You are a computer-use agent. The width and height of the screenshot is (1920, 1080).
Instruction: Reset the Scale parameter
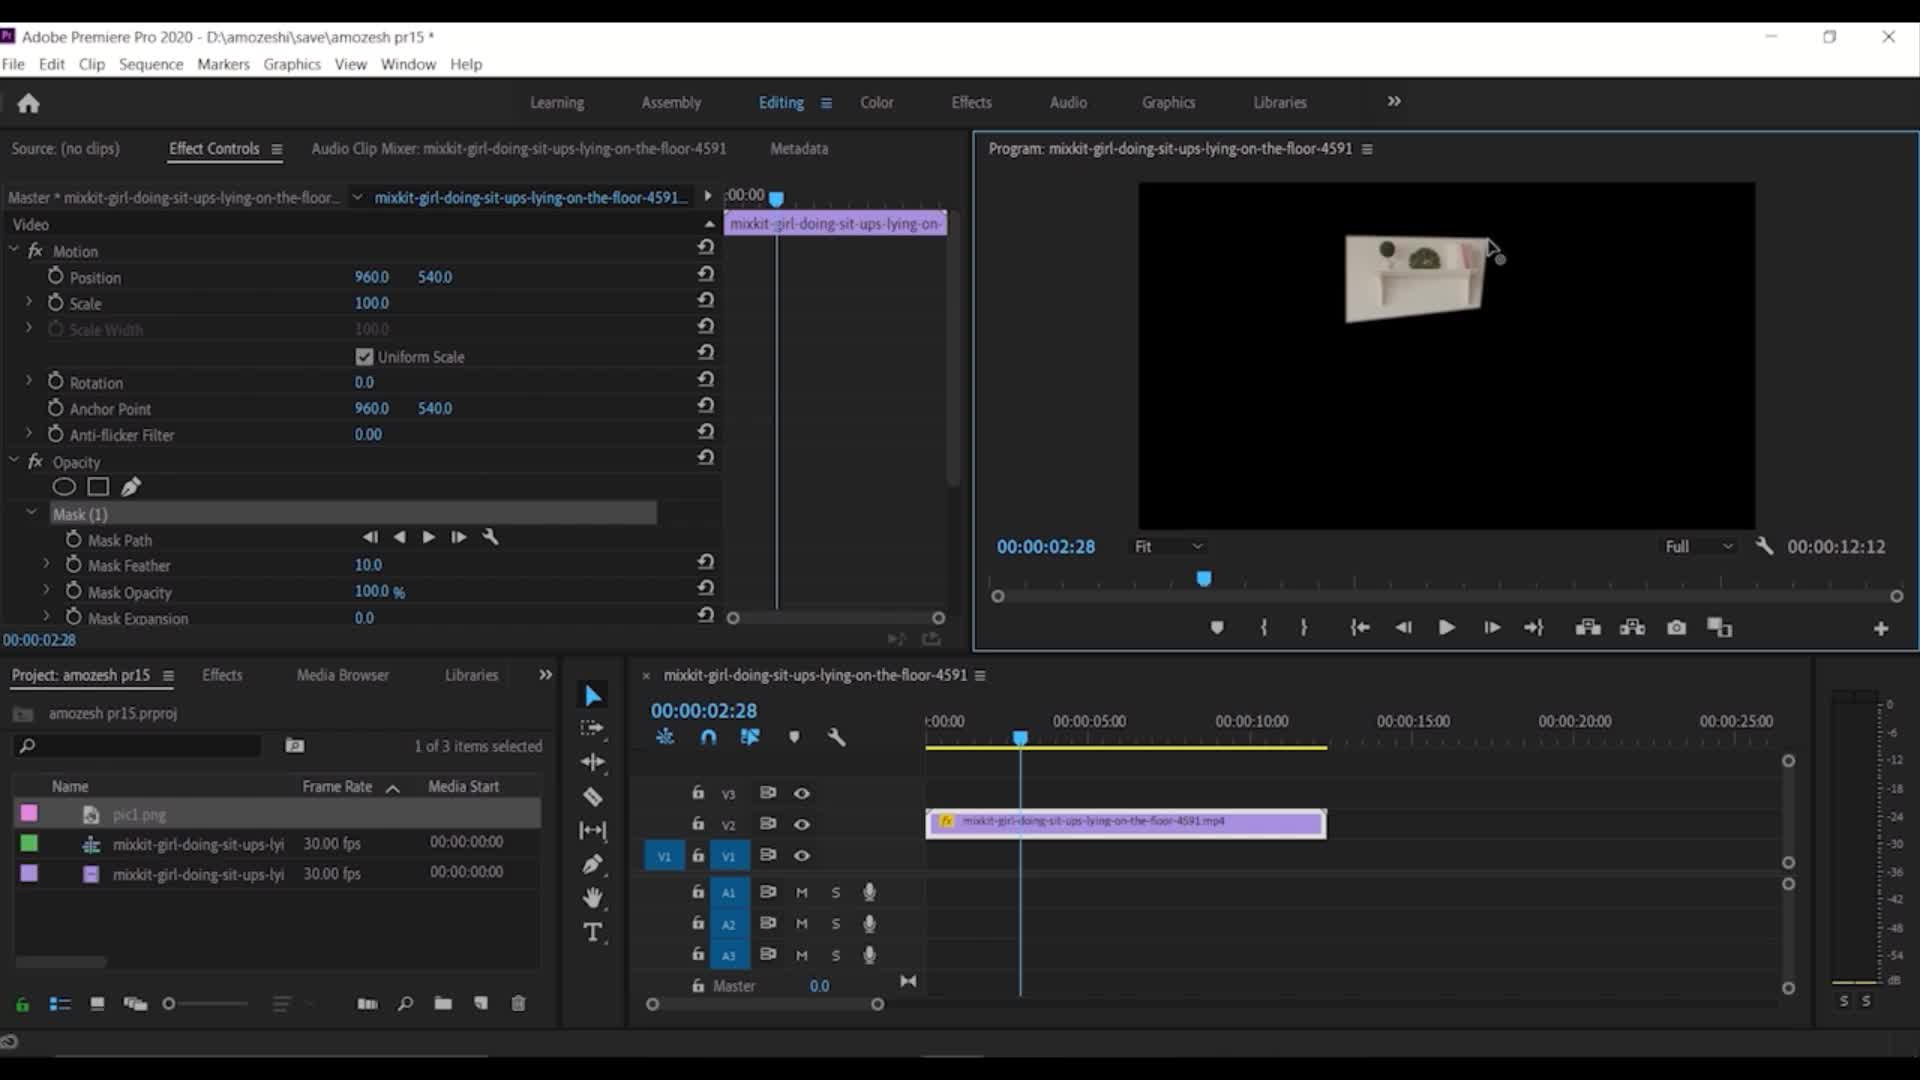point(705,300)
